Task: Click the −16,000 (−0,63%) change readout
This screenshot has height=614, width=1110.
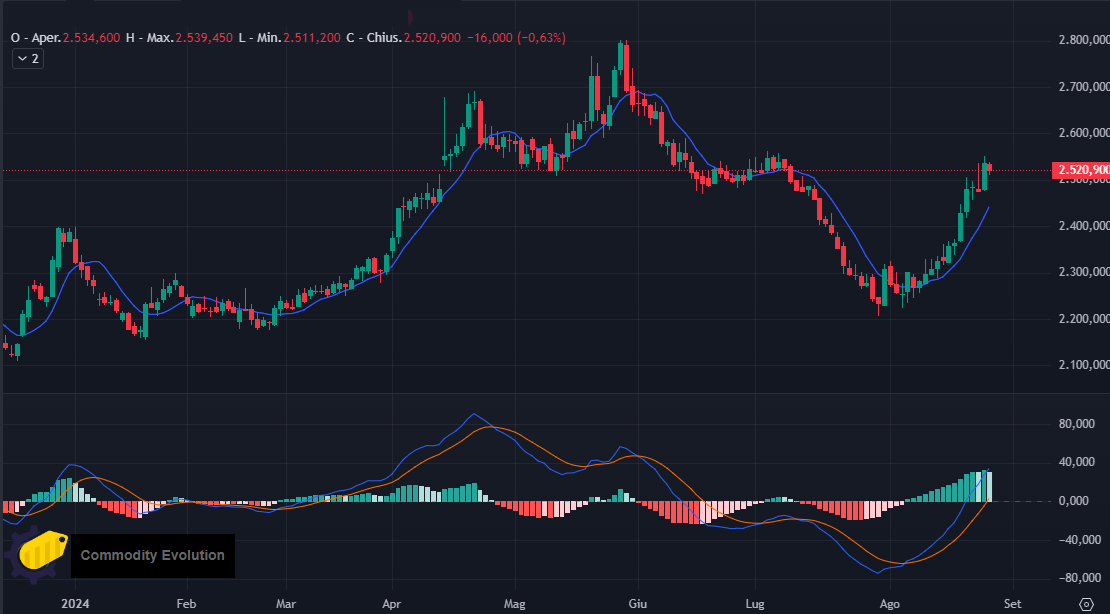Action: pos(516,38)
